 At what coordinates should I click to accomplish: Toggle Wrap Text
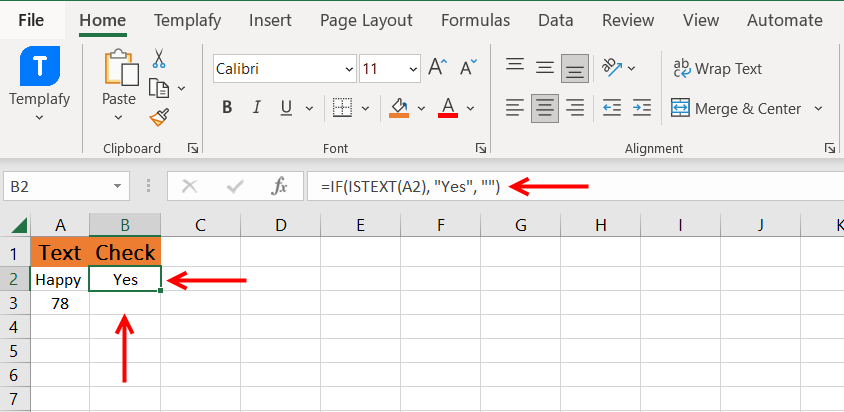click(x=716, y=69)
